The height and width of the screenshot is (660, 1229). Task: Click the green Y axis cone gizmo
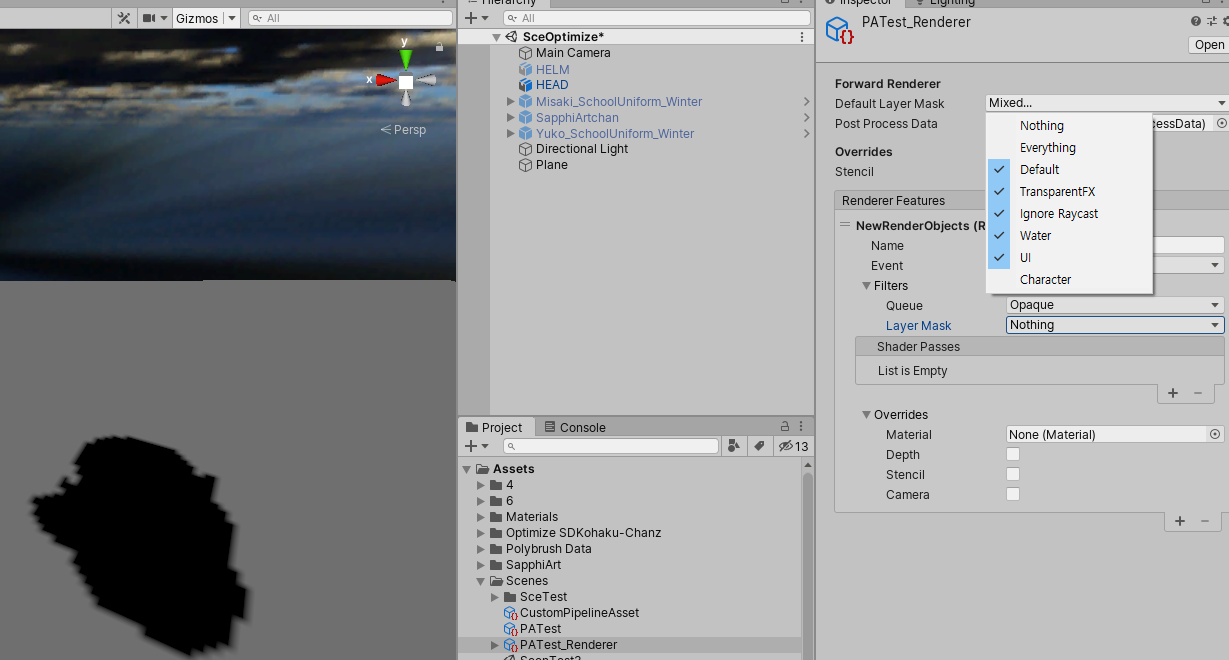405,58
